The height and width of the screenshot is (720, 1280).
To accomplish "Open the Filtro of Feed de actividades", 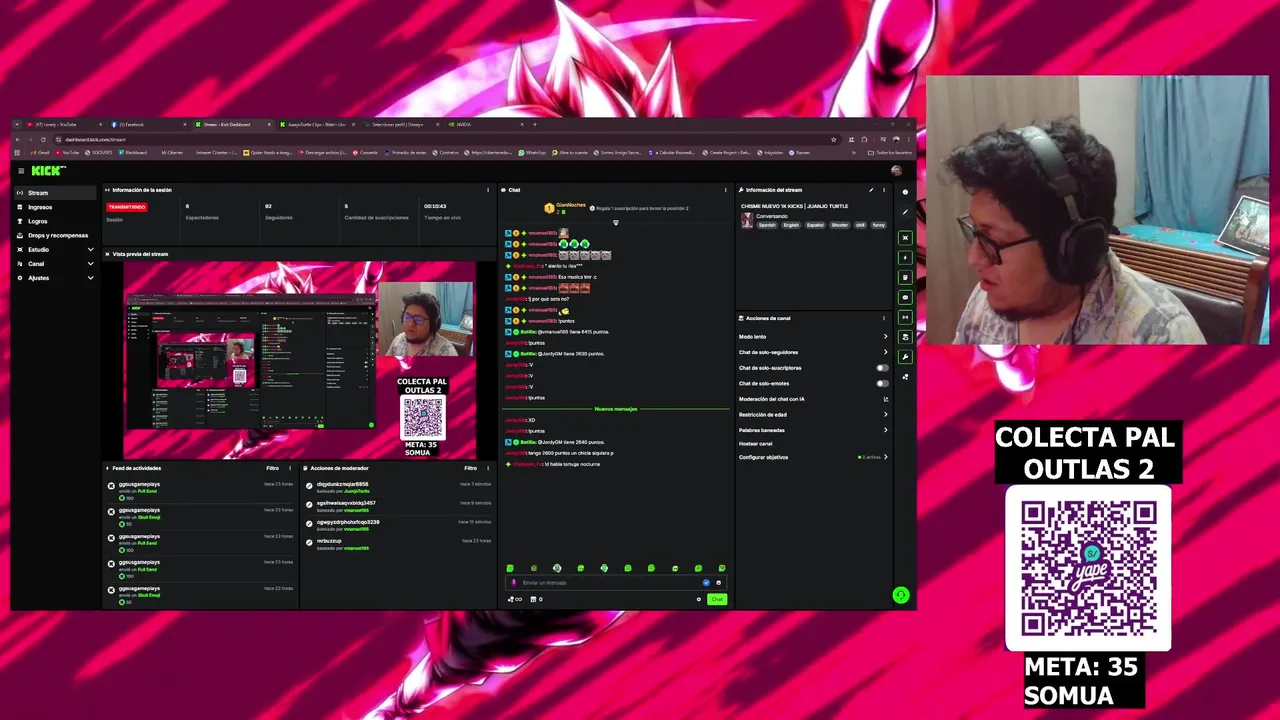I will tap(272, 468).
